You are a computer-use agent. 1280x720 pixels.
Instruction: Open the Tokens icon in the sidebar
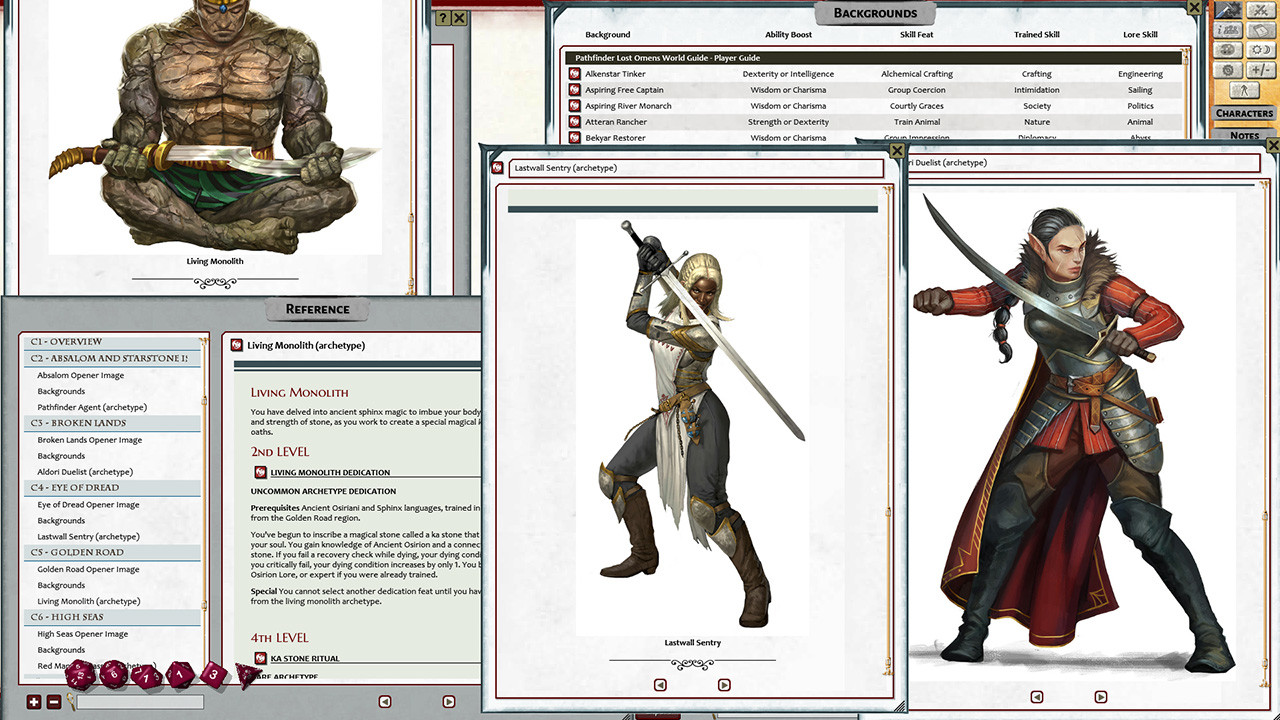pyautogui.click(x=1227, y=49)
